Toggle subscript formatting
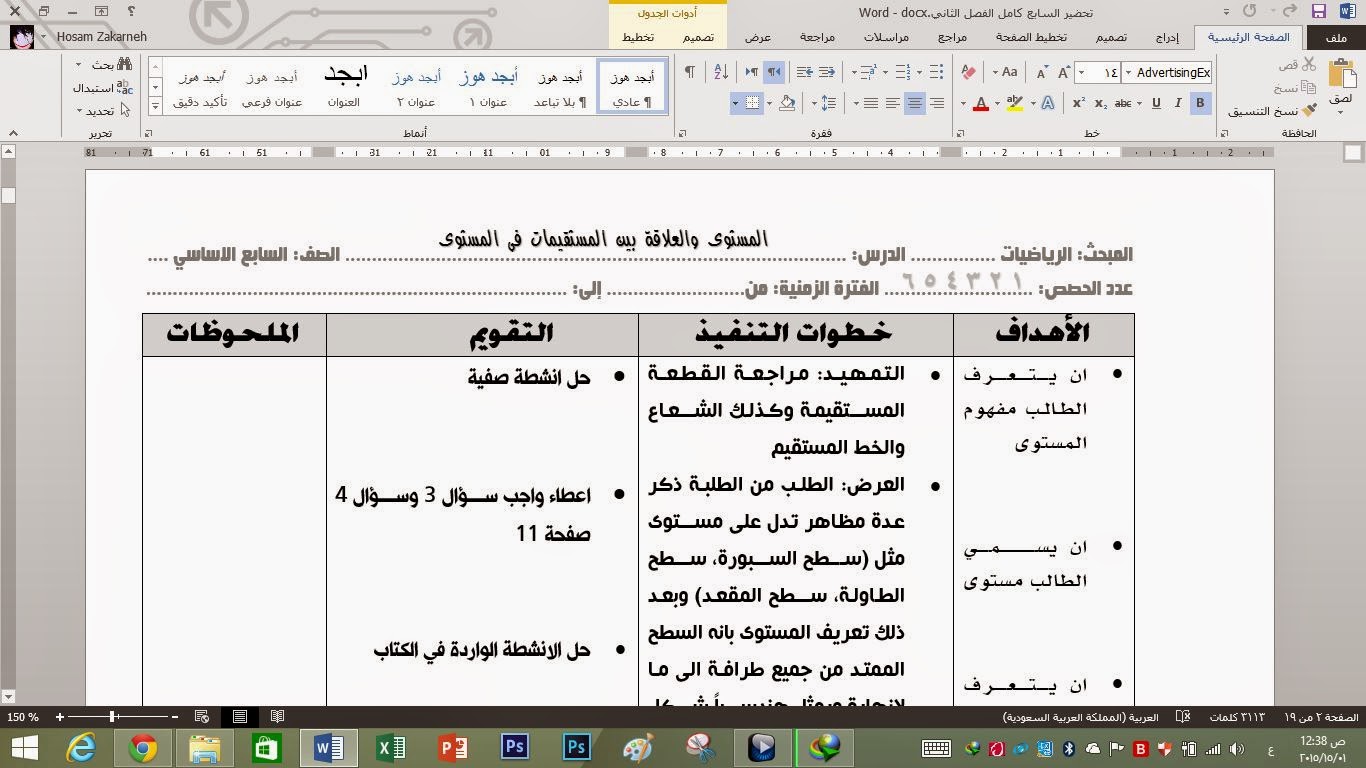1366x768 pixels. (x=1101, y=103)
